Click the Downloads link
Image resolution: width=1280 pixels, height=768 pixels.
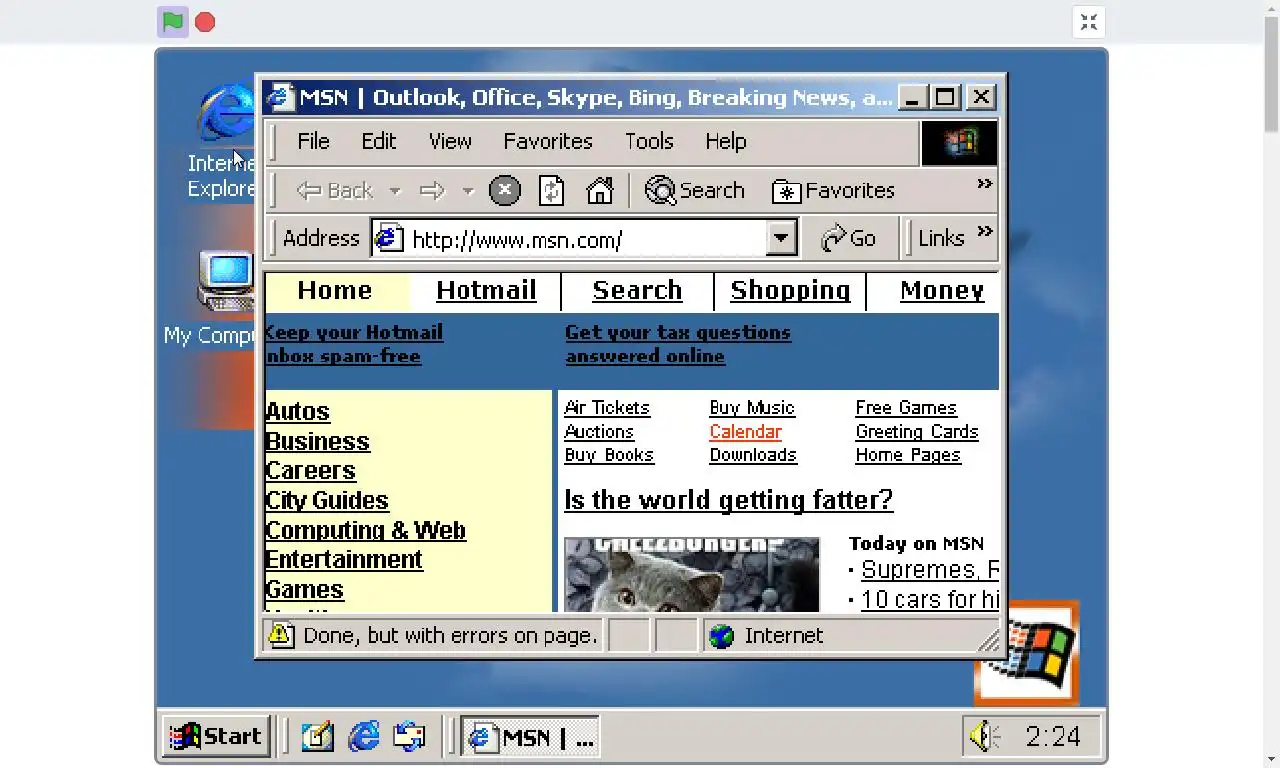pyautogui.click(x=753, y=455)
